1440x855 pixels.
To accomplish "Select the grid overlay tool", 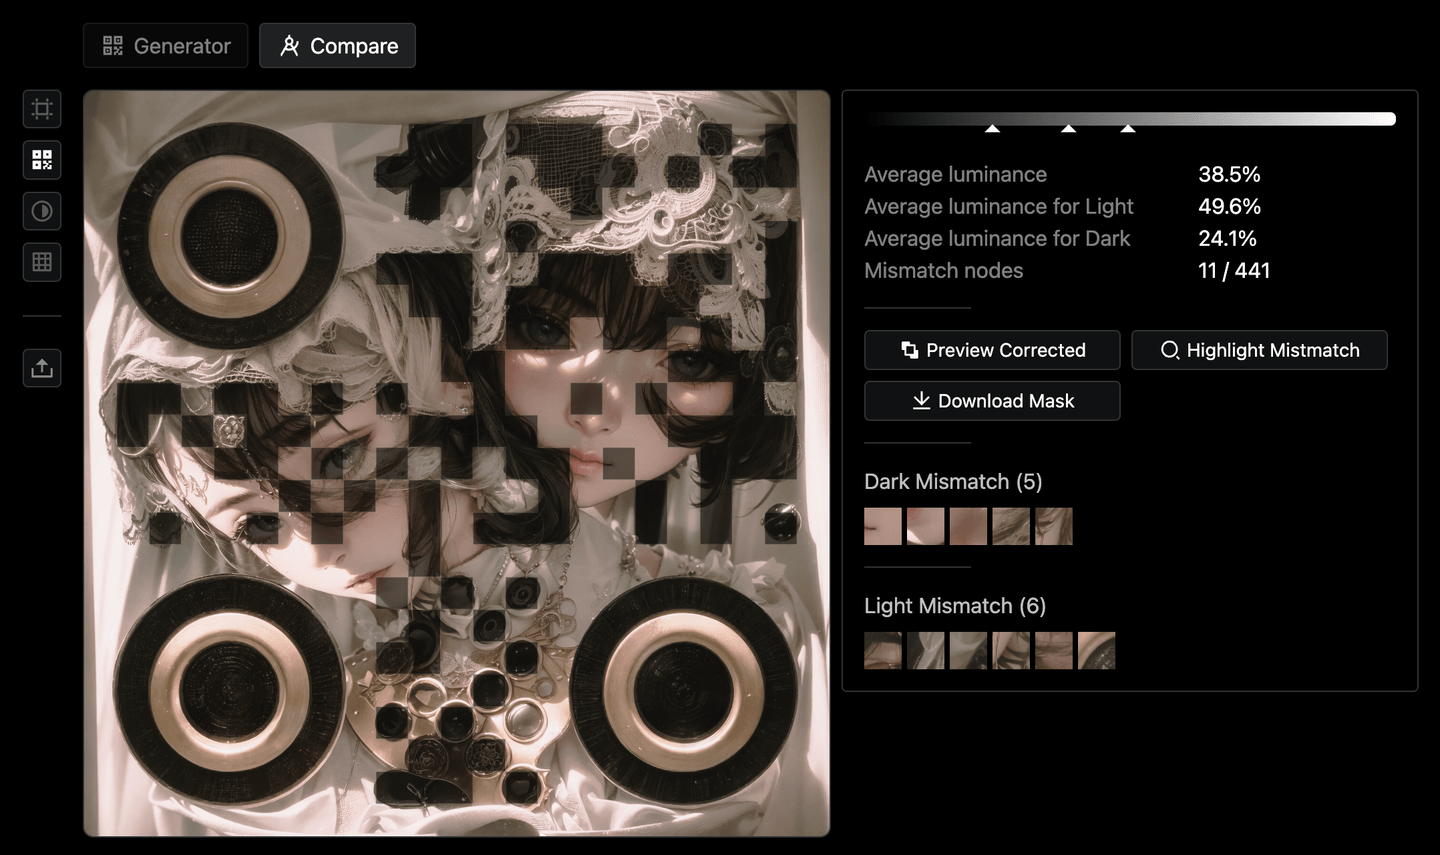I will 41,262.
